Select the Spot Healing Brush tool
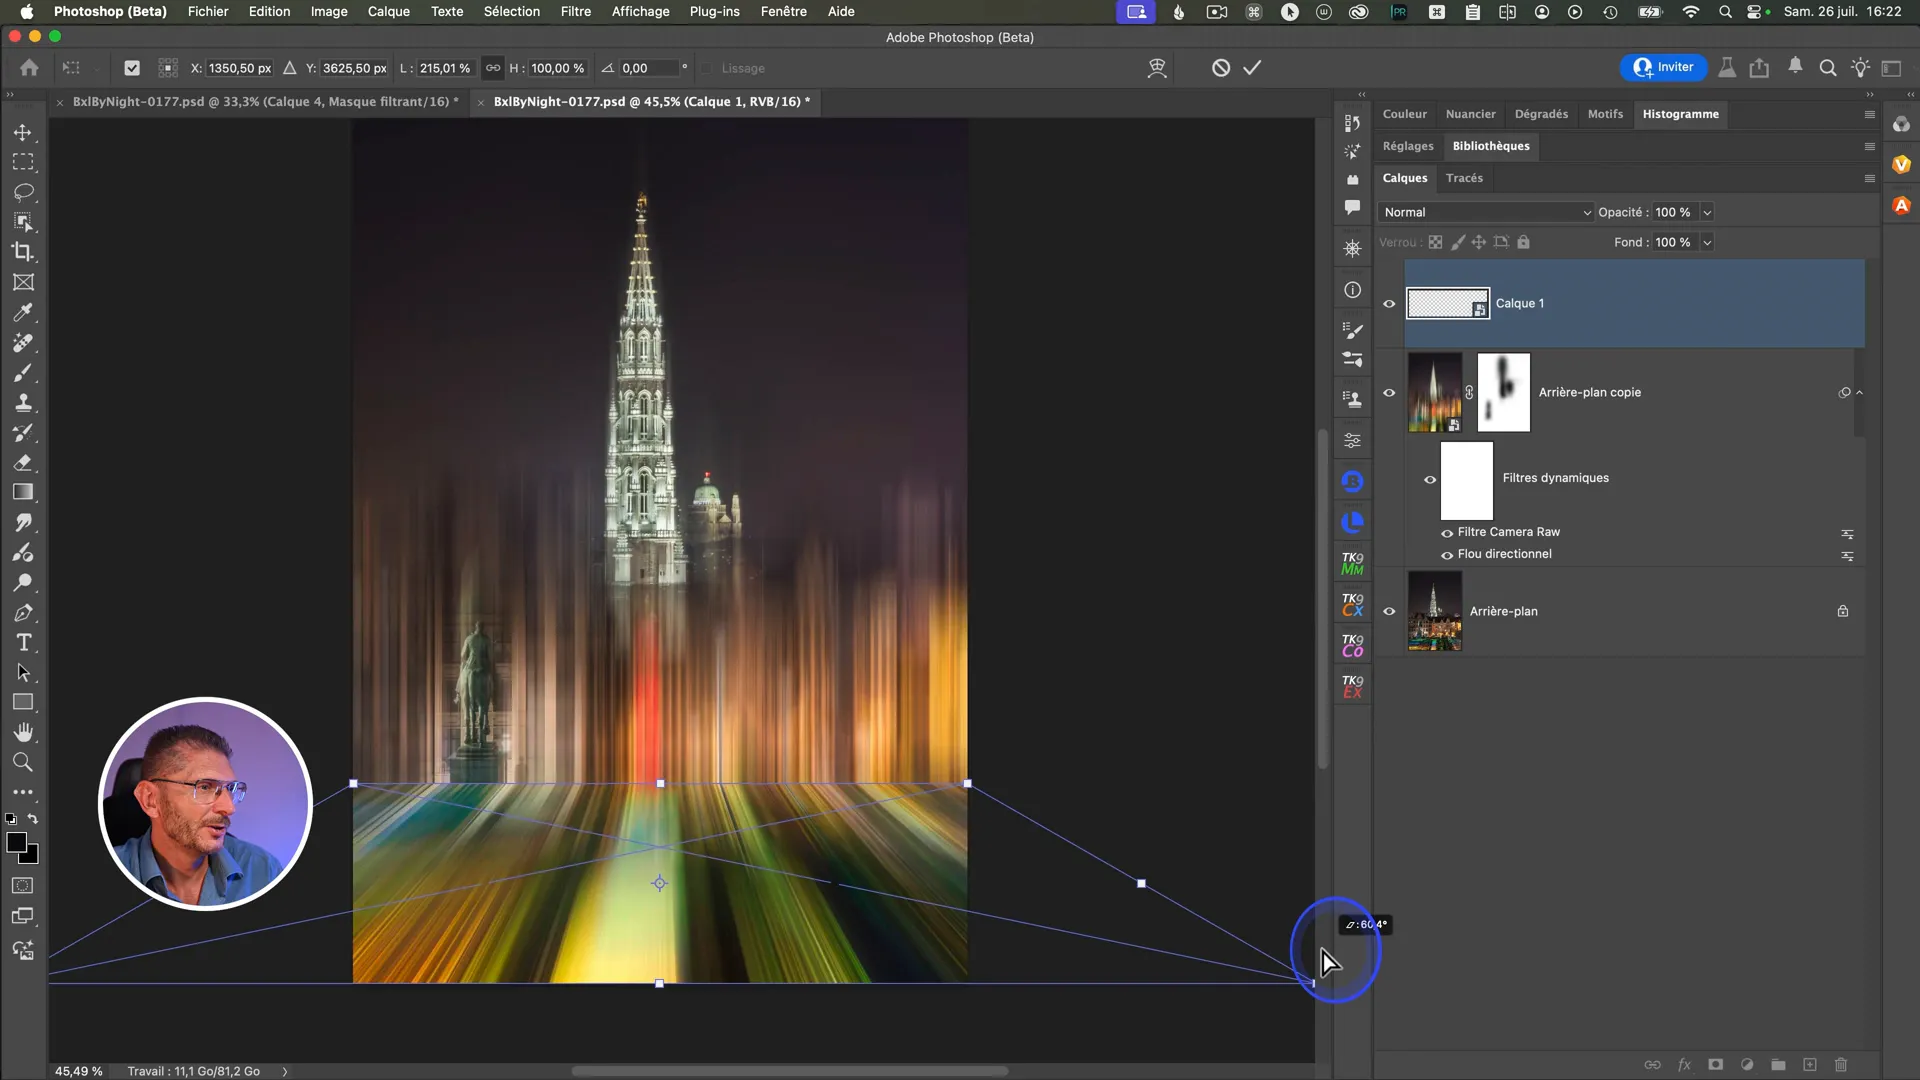 tap(23, 342)
